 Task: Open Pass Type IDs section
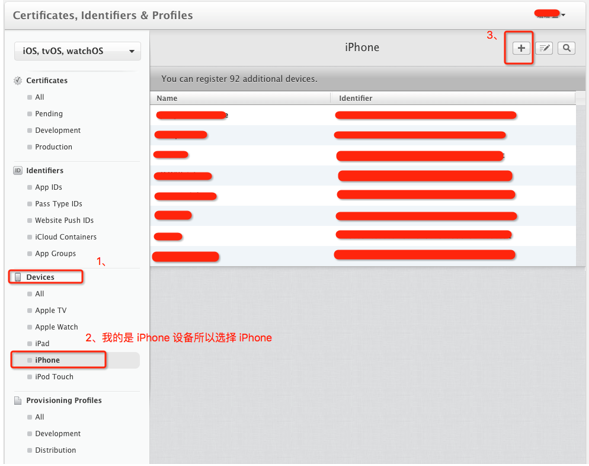pos(59,204)
